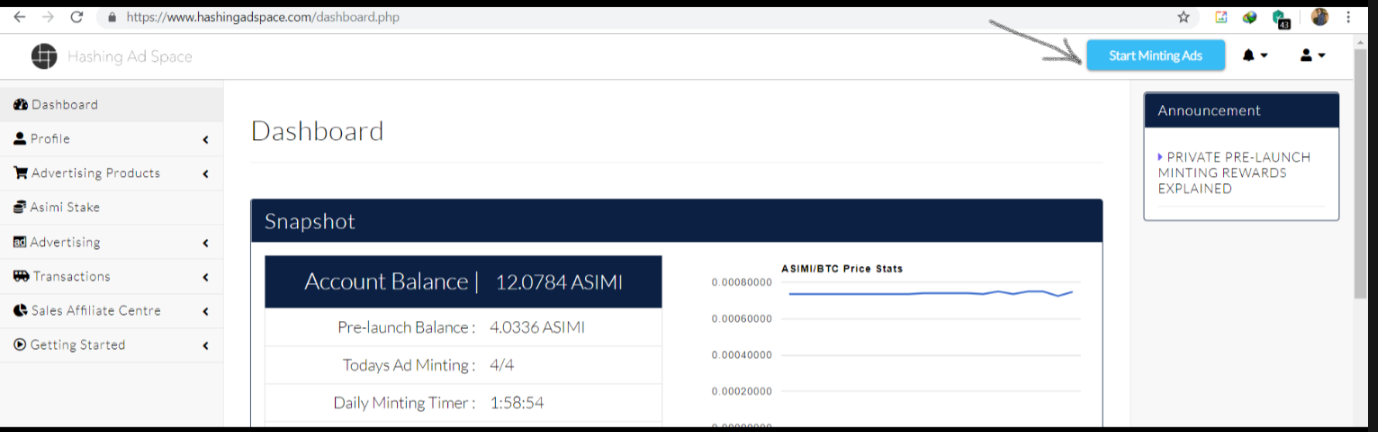Viewport: 1378px width, 432px height.
Task: Click the globe download manager extension icon
Action: [1249, 17]
